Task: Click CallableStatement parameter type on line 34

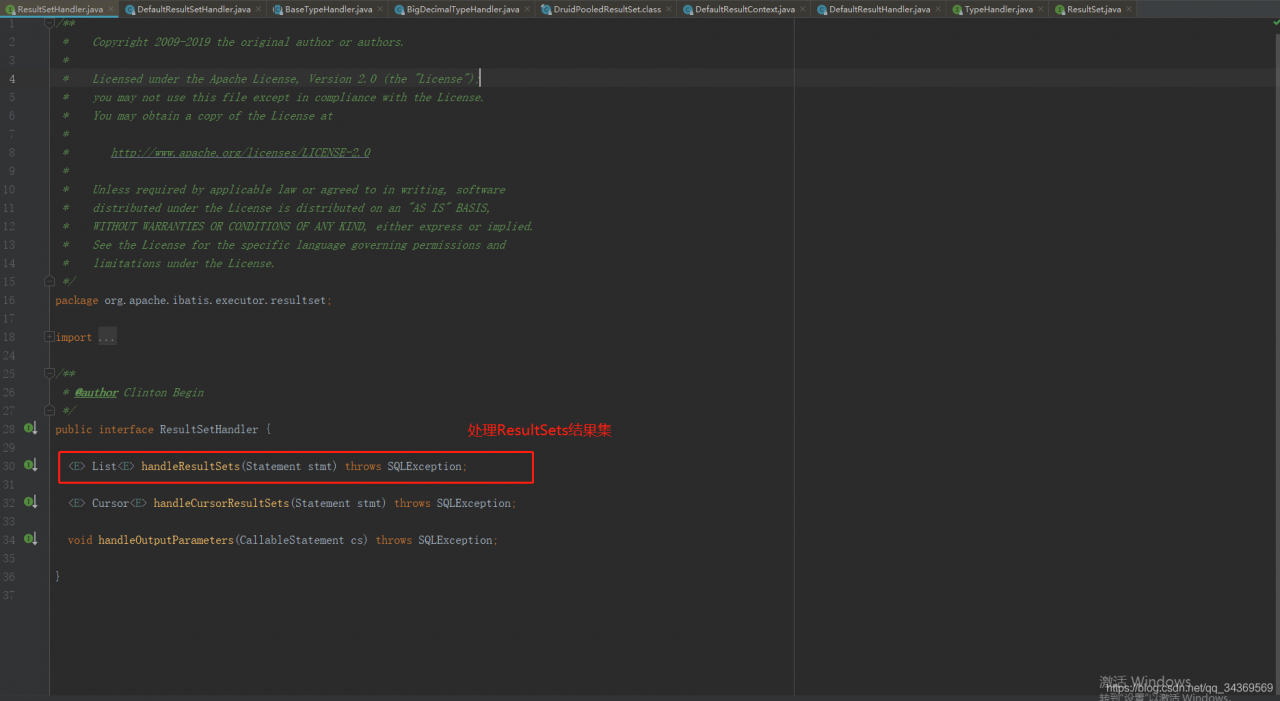Action: pyautogui.click(x=291, y=540)
